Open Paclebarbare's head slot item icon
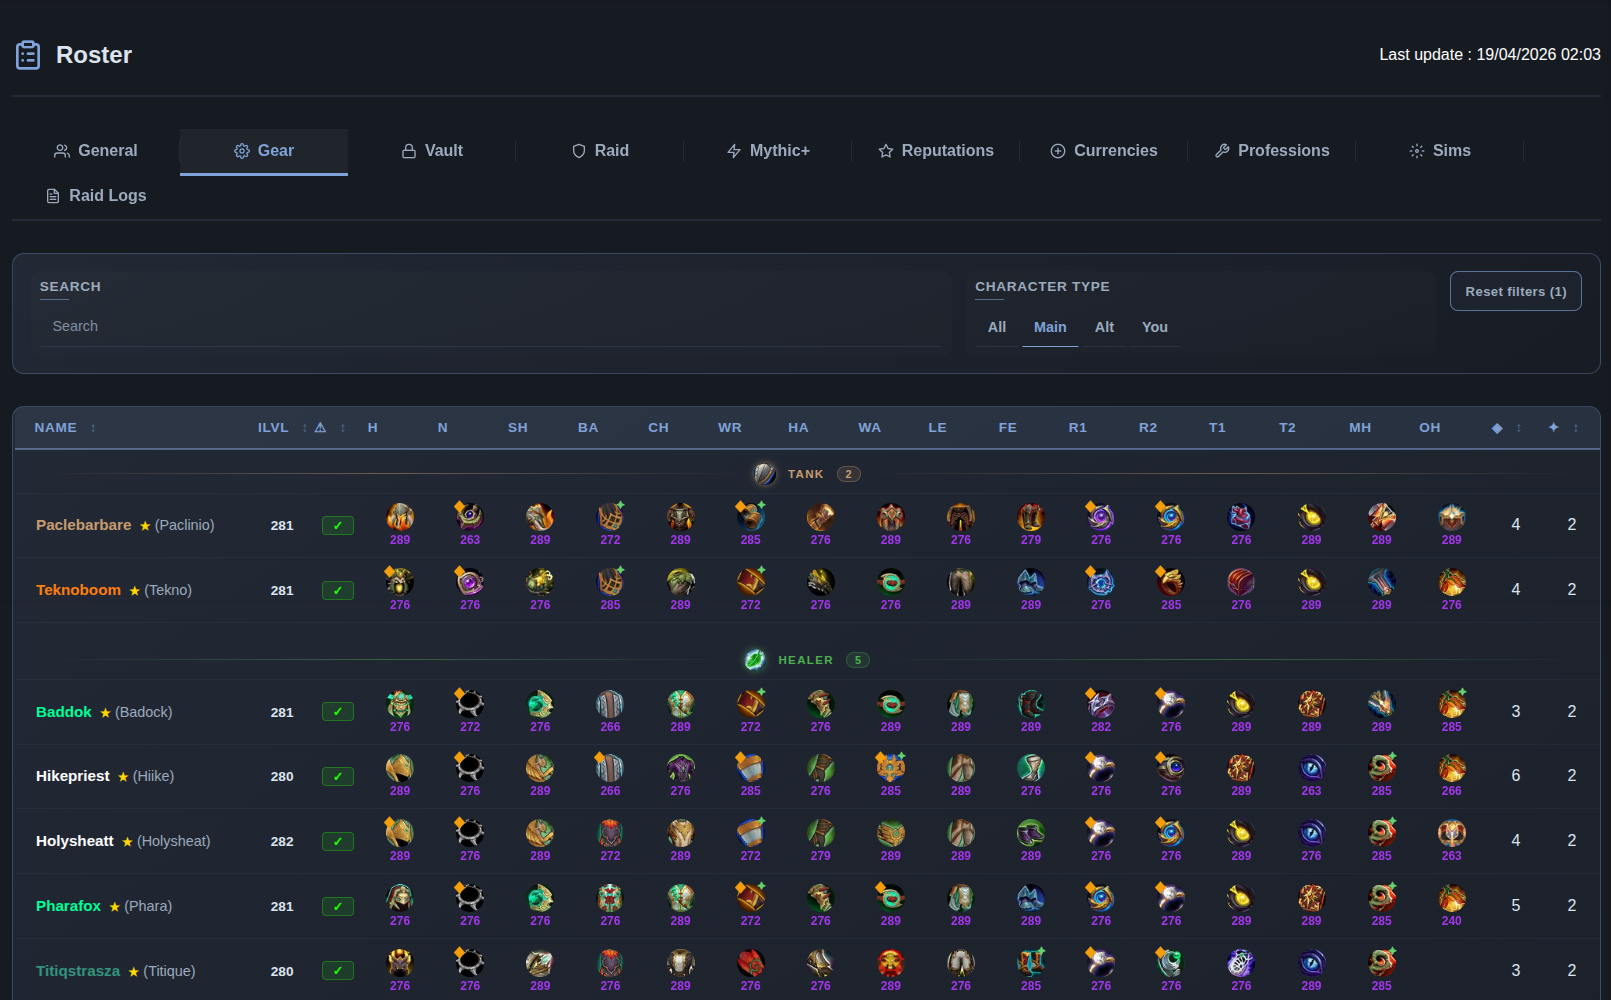The image size is (1611, 1000). click(x=400, y=517)
